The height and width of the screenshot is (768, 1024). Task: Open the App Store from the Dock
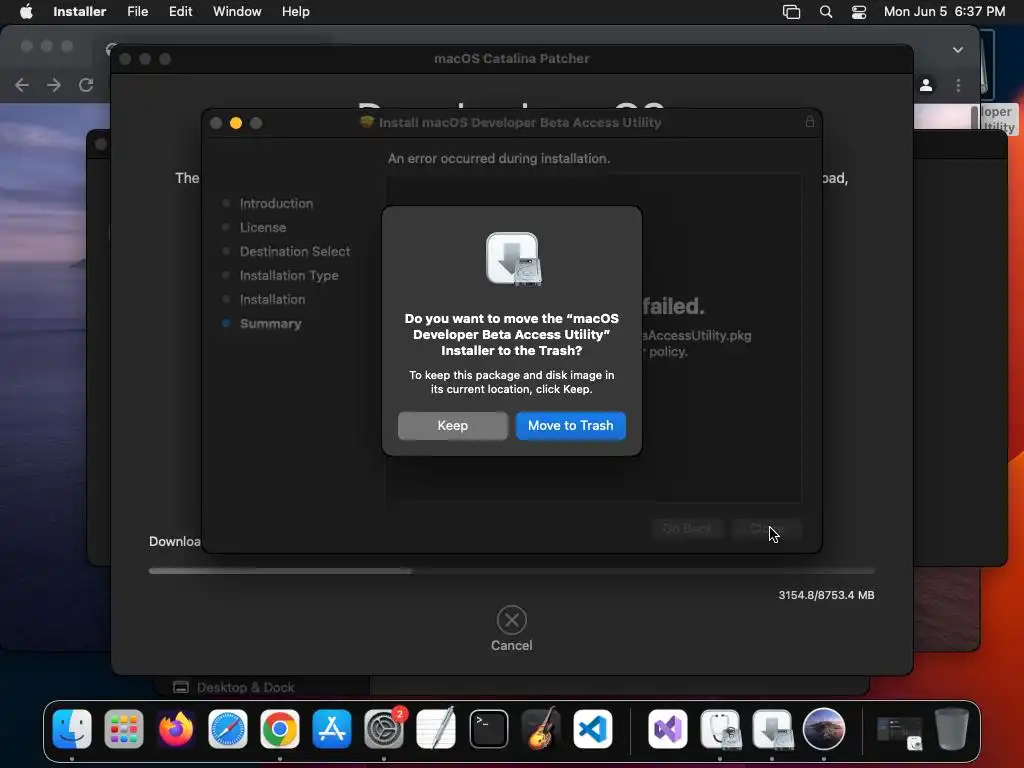point(332,729)
